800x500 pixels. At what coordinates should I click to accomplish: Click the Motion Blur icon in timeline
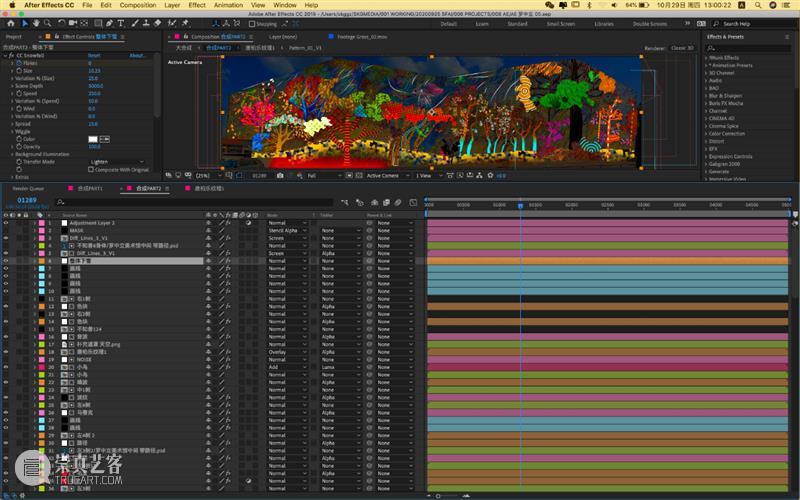pyautogui.click(x=398, y=203)
